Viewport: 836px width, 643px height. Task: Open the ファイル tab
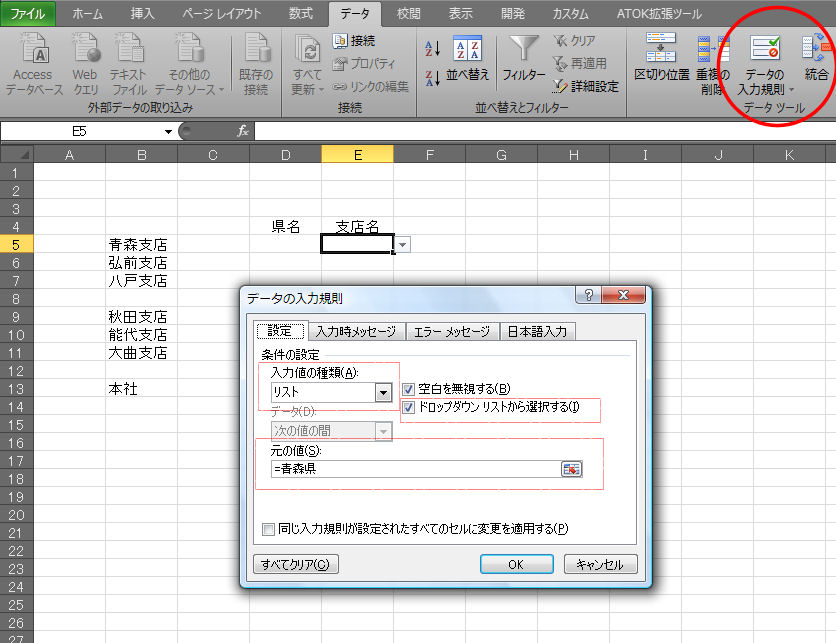coord(28,13)
